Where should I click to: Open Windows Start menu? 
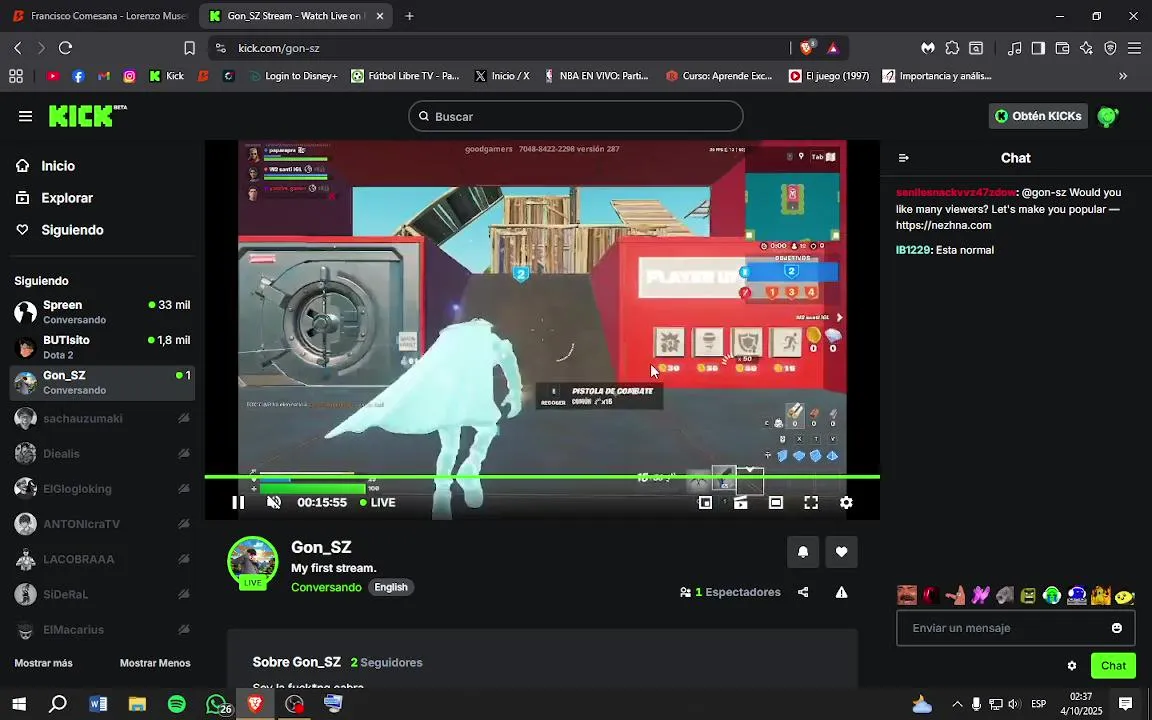pyautogui.click(x=19, y=704)
